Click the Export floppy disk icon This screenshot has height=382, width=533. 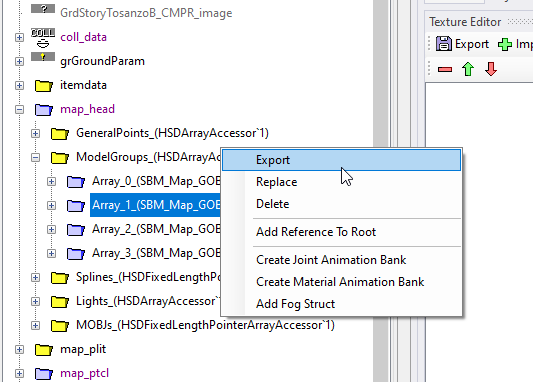pyautogui.click(x=444, y=44)
